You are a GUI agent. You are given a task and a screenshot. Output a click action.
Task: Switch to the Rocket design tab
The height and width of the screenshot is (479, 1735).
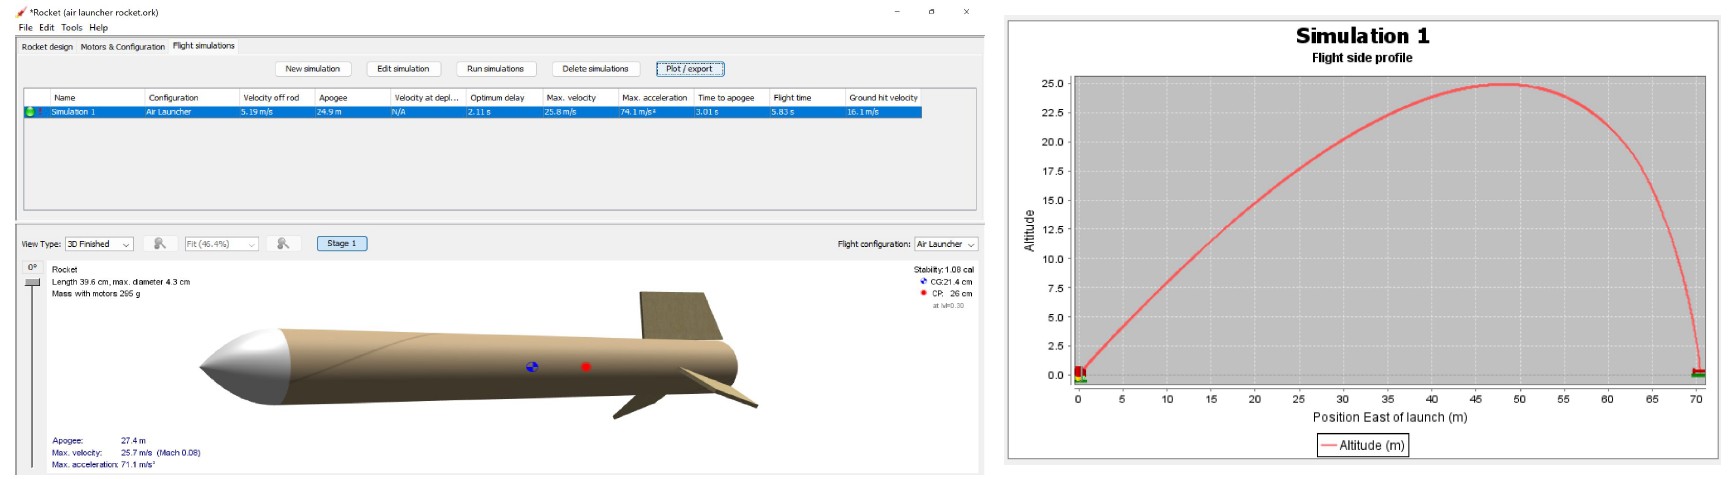(47, 47)
